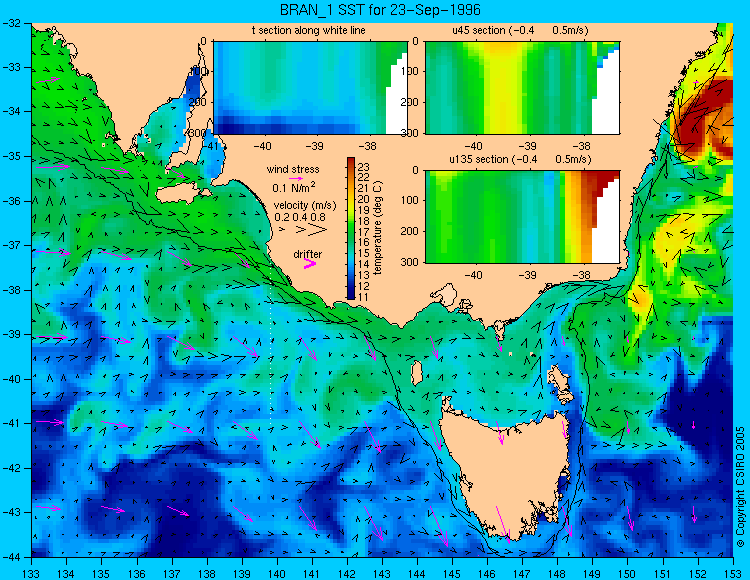Click longitude label 153 on bottom axis
Viewport: 750px width, 580px height.
[733, 573]
